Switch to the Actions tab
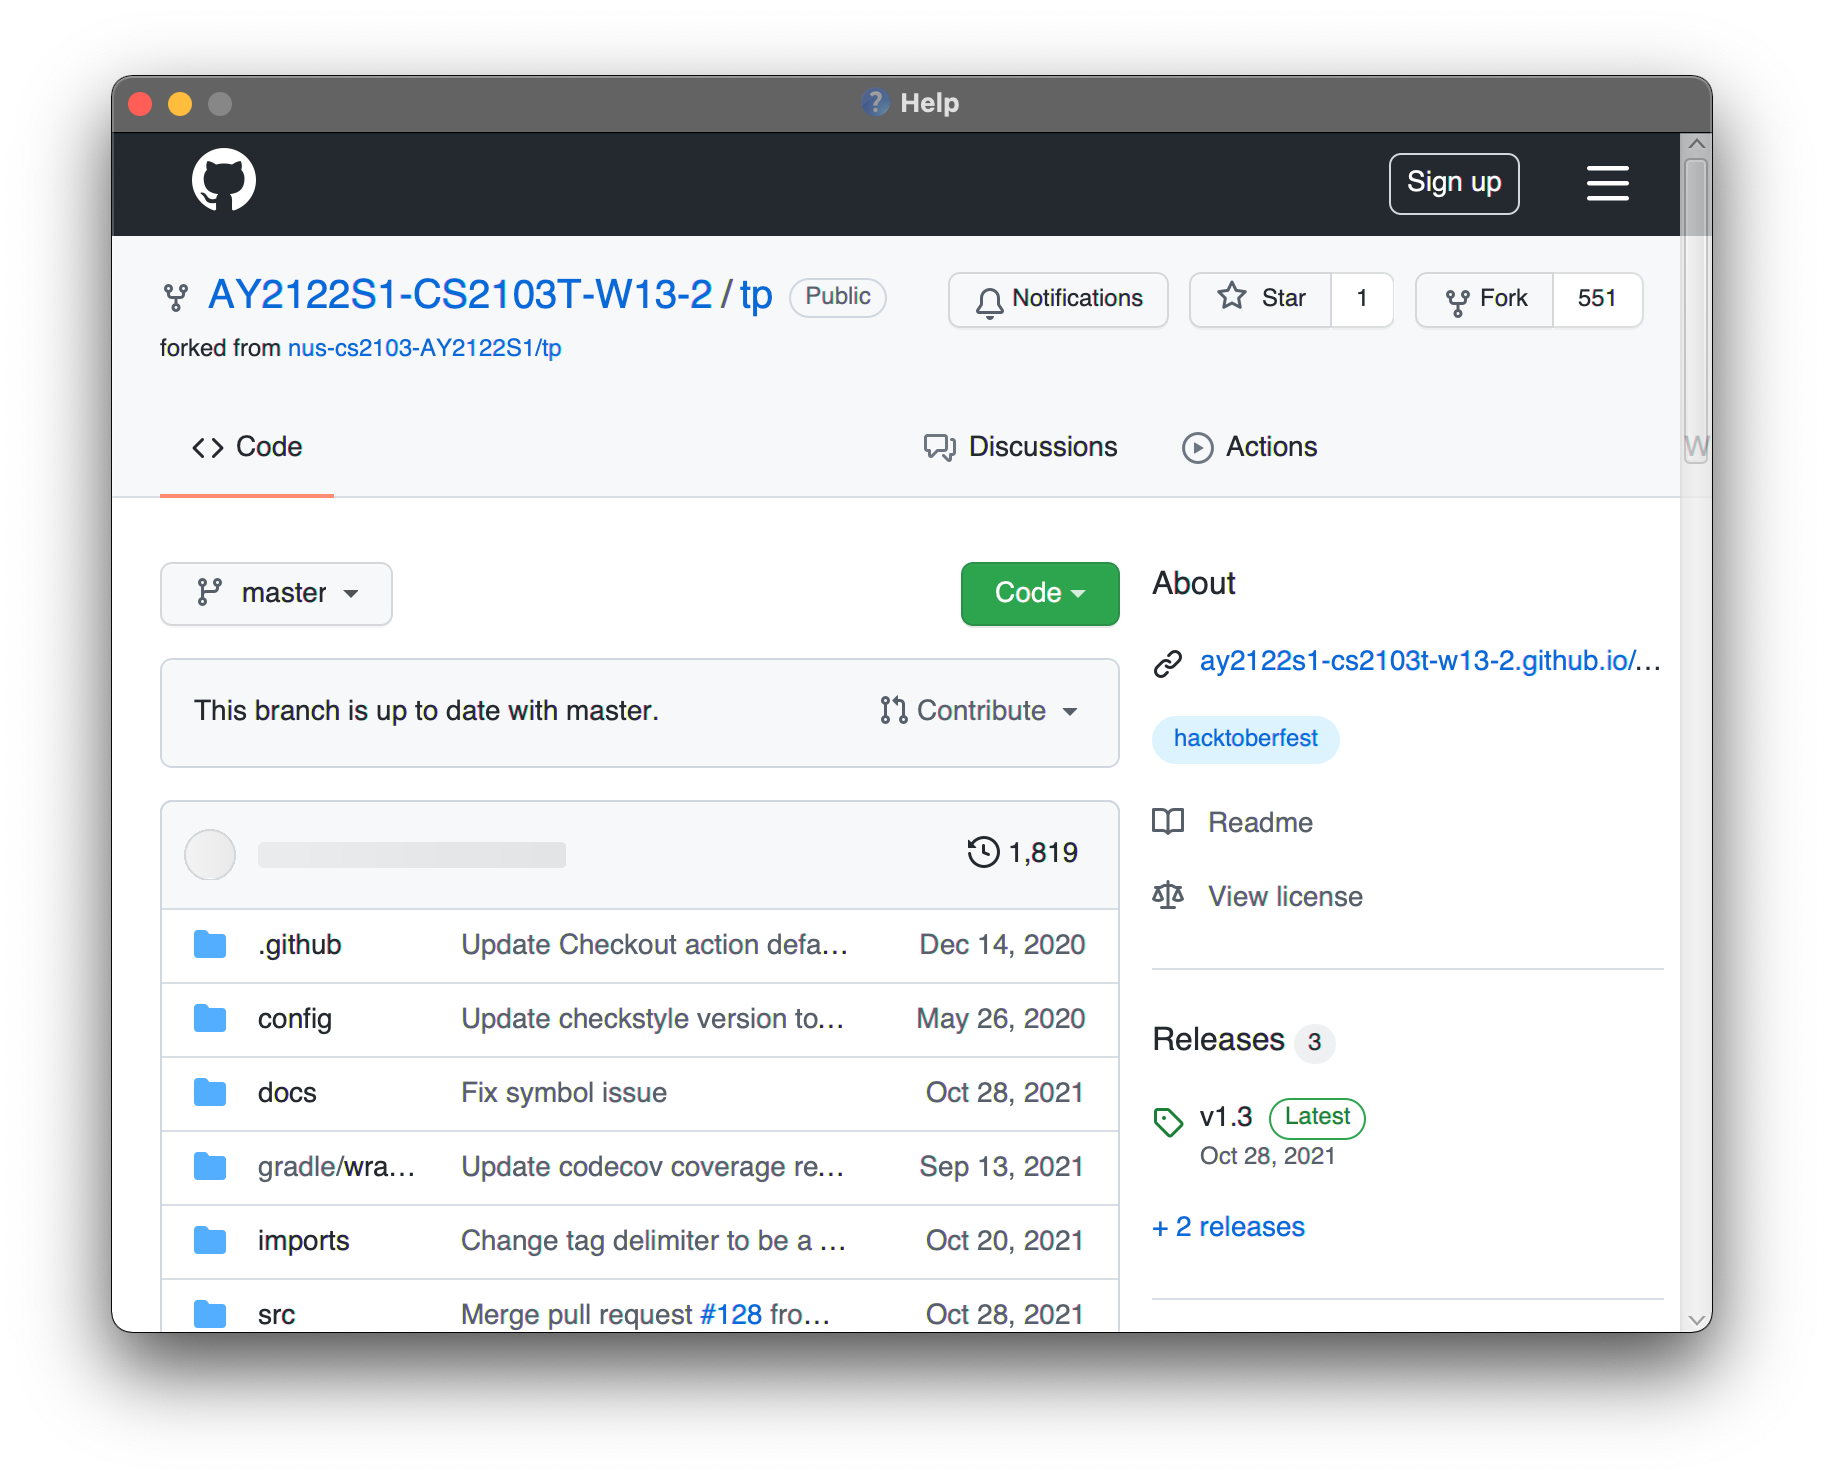The image size is (1824, 1480). coord(1249,447)
